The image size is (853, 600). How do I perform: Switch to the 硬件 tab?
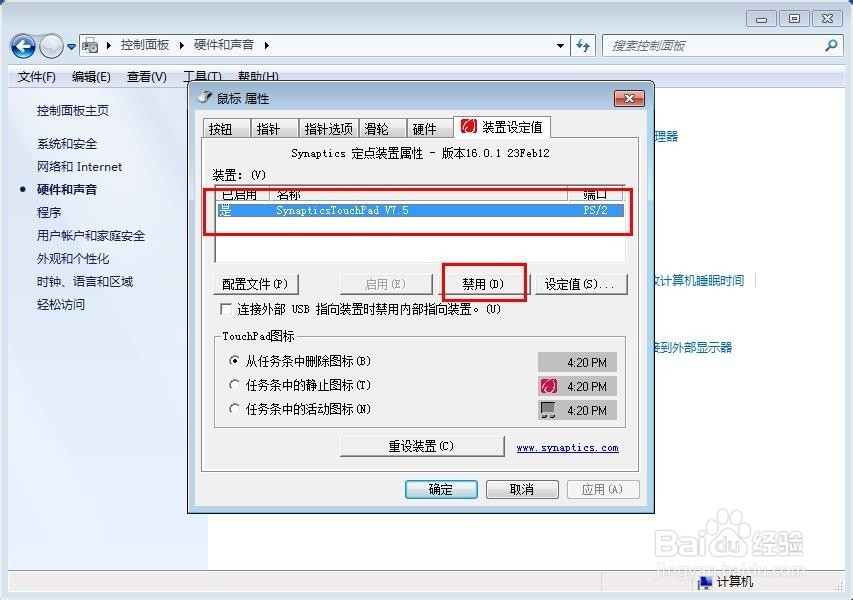(x=430, y=128)
